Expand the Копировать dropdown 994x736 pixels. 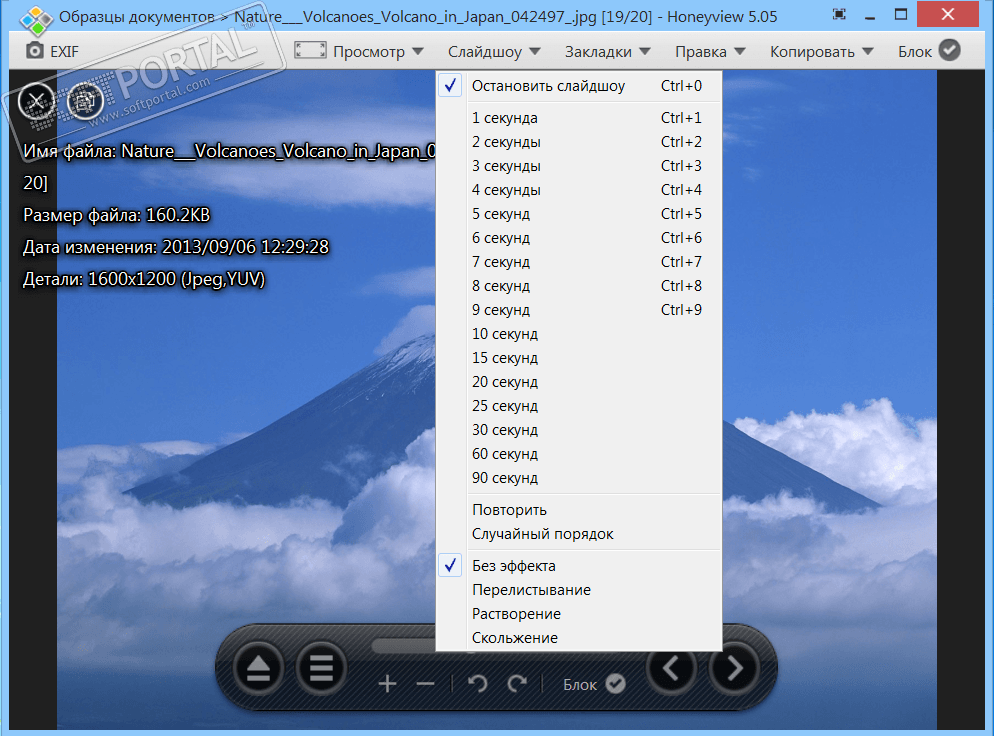[x=822, y=51]
